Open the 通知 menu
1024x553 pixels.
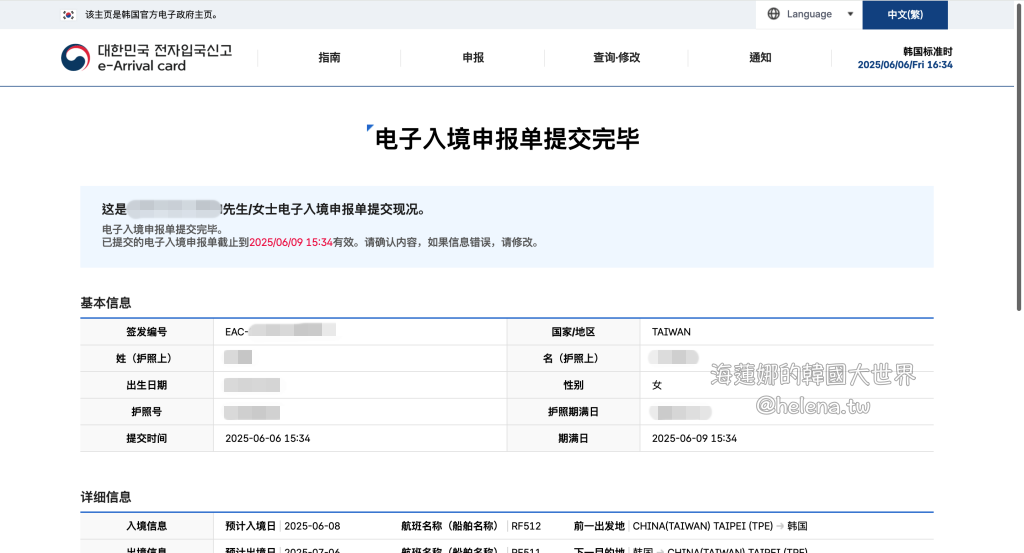click(x=760, y=57)
